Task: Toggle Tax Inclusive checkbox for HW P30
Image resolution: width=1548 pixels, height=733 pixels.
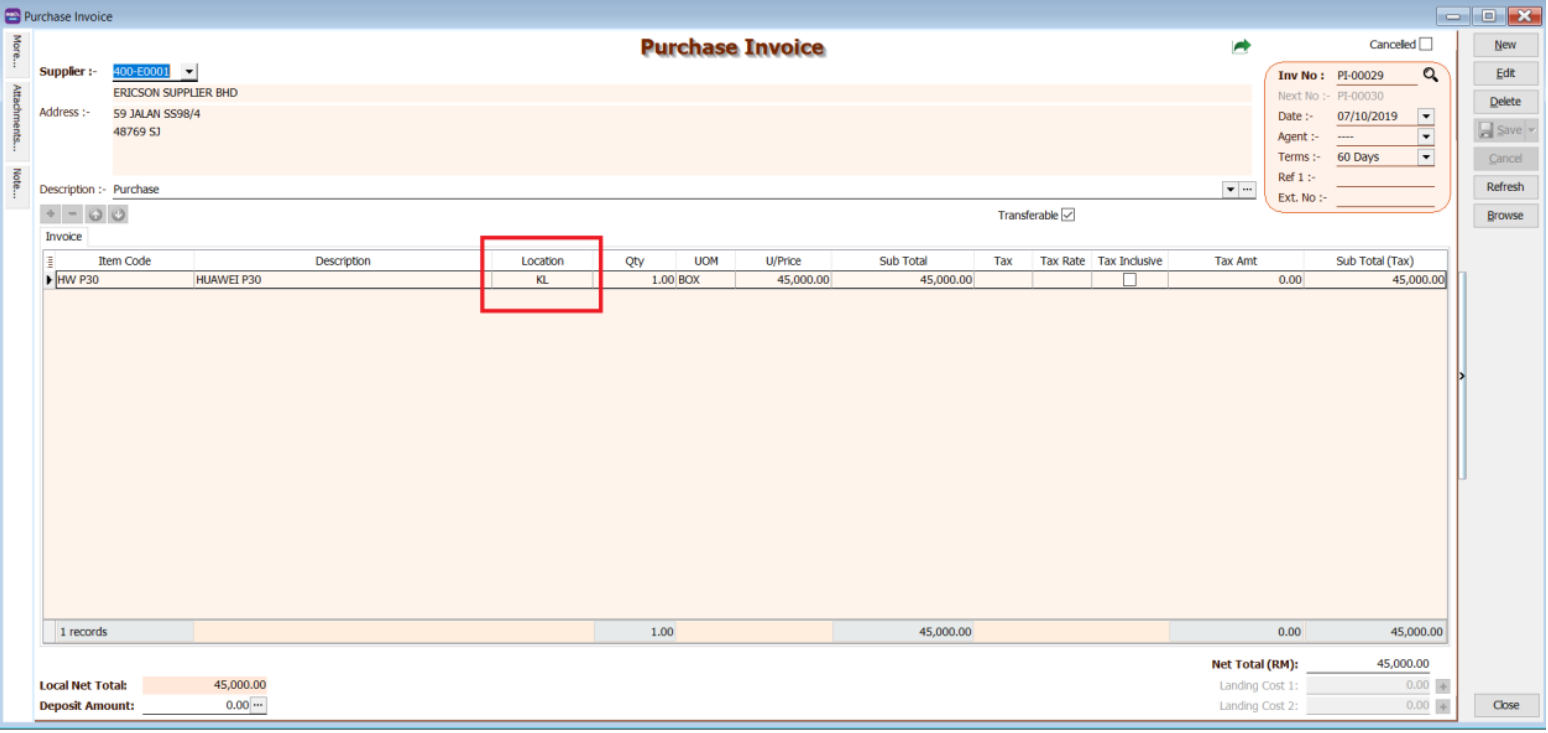Action: tap(1129, 280)
